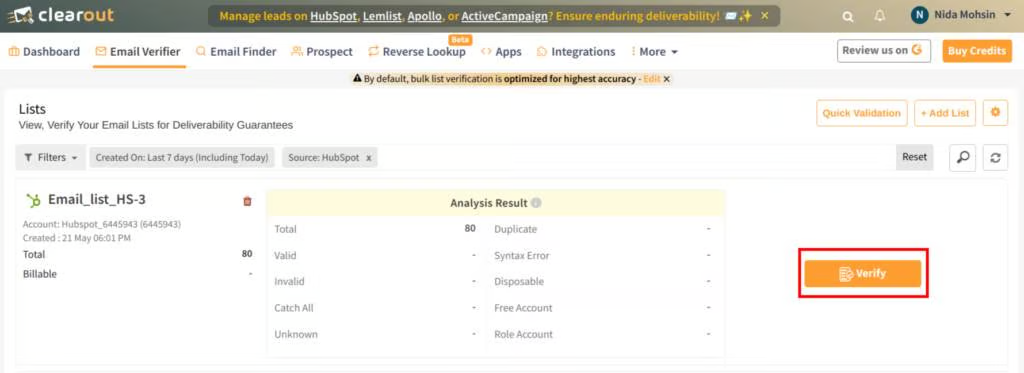The width and height of the screenshot is (1024, 373).
Task: Click the Valid row in Analysis Result
Action: tap(375, 255)
